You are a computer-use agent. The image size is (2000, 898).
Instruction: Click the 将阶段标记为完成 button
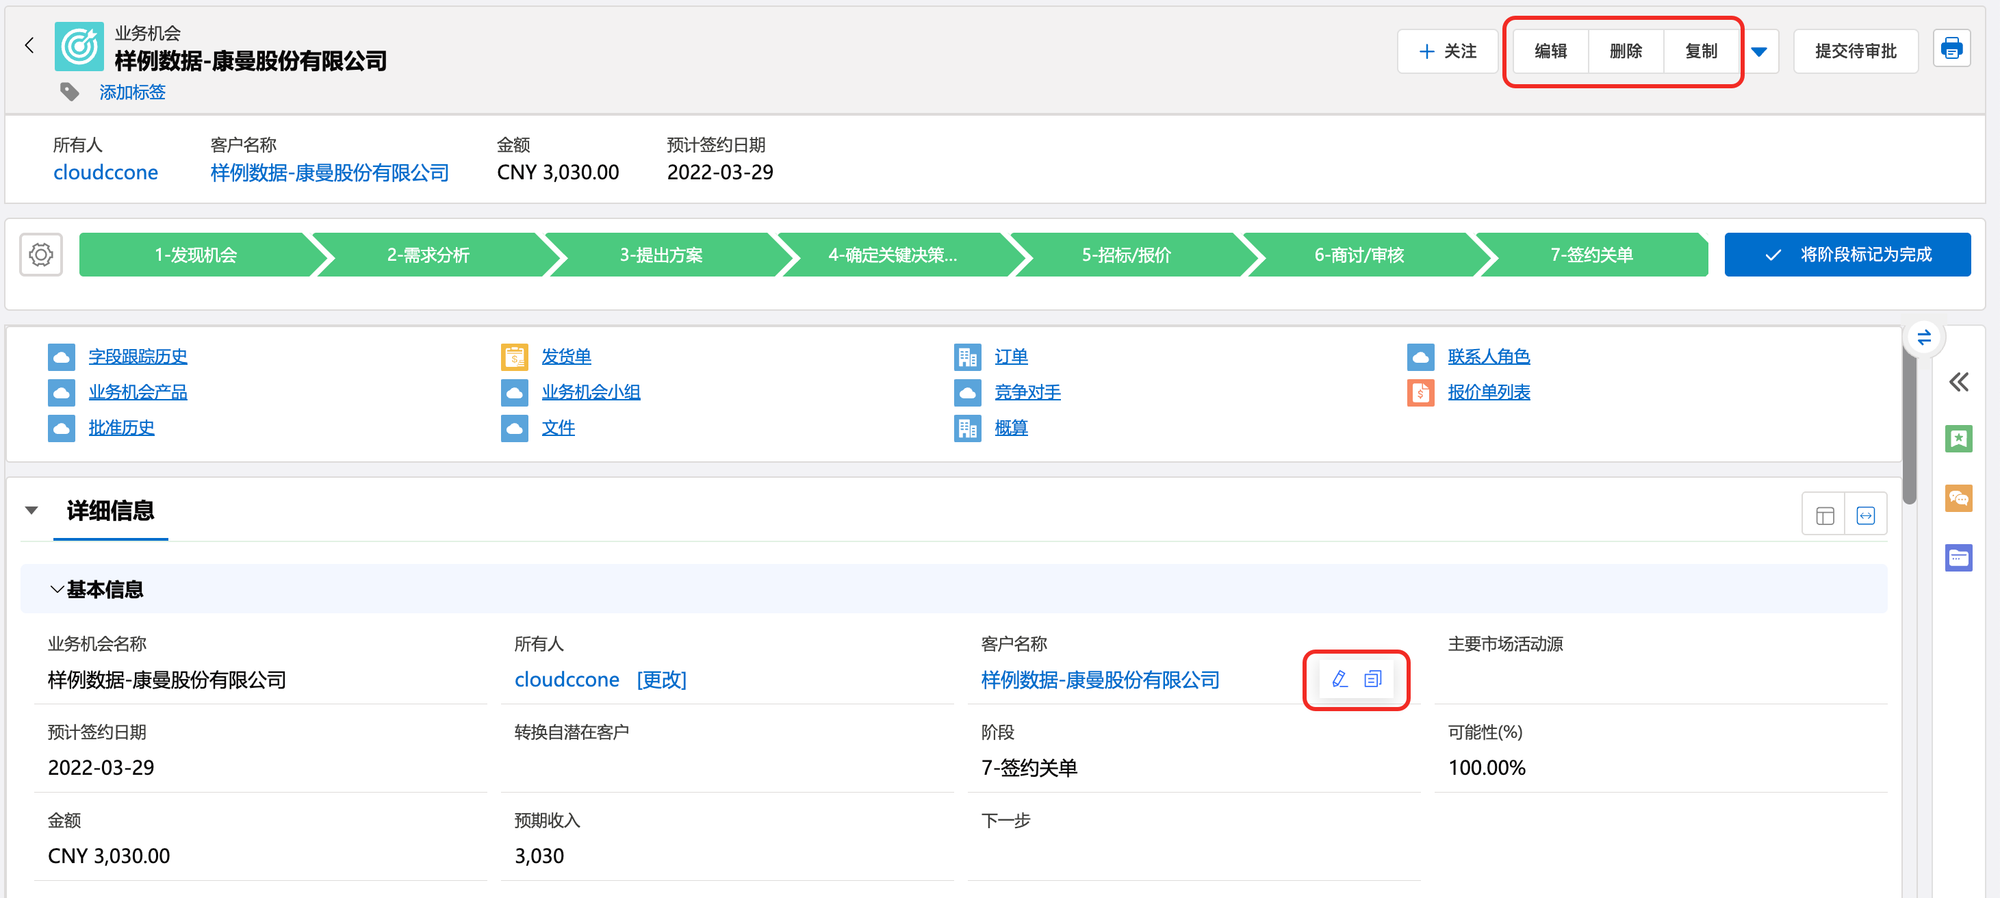(x=1847, y=255)
